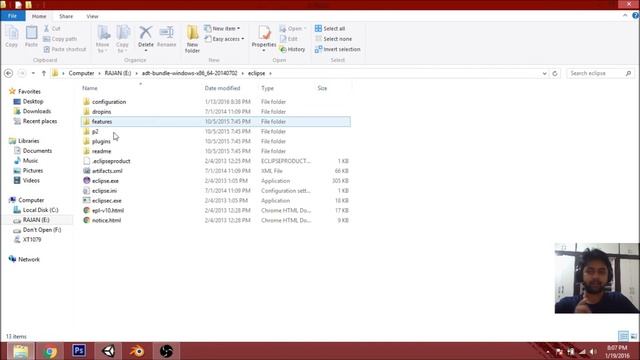Open the Help question mark icon
640x360 pixels.
point(635,16)
